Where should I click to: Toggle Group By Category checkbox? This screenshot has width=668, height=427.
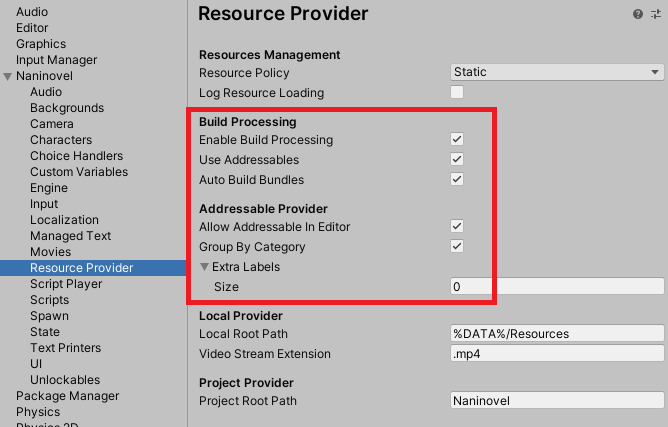(x=457, y=247)
